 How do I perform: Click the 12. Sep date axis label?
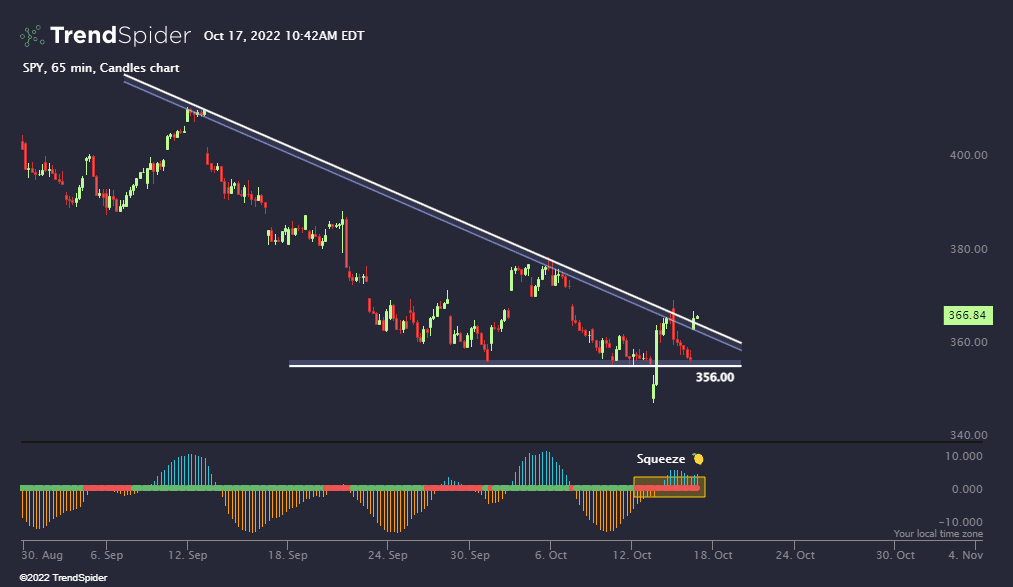[187, 555]
